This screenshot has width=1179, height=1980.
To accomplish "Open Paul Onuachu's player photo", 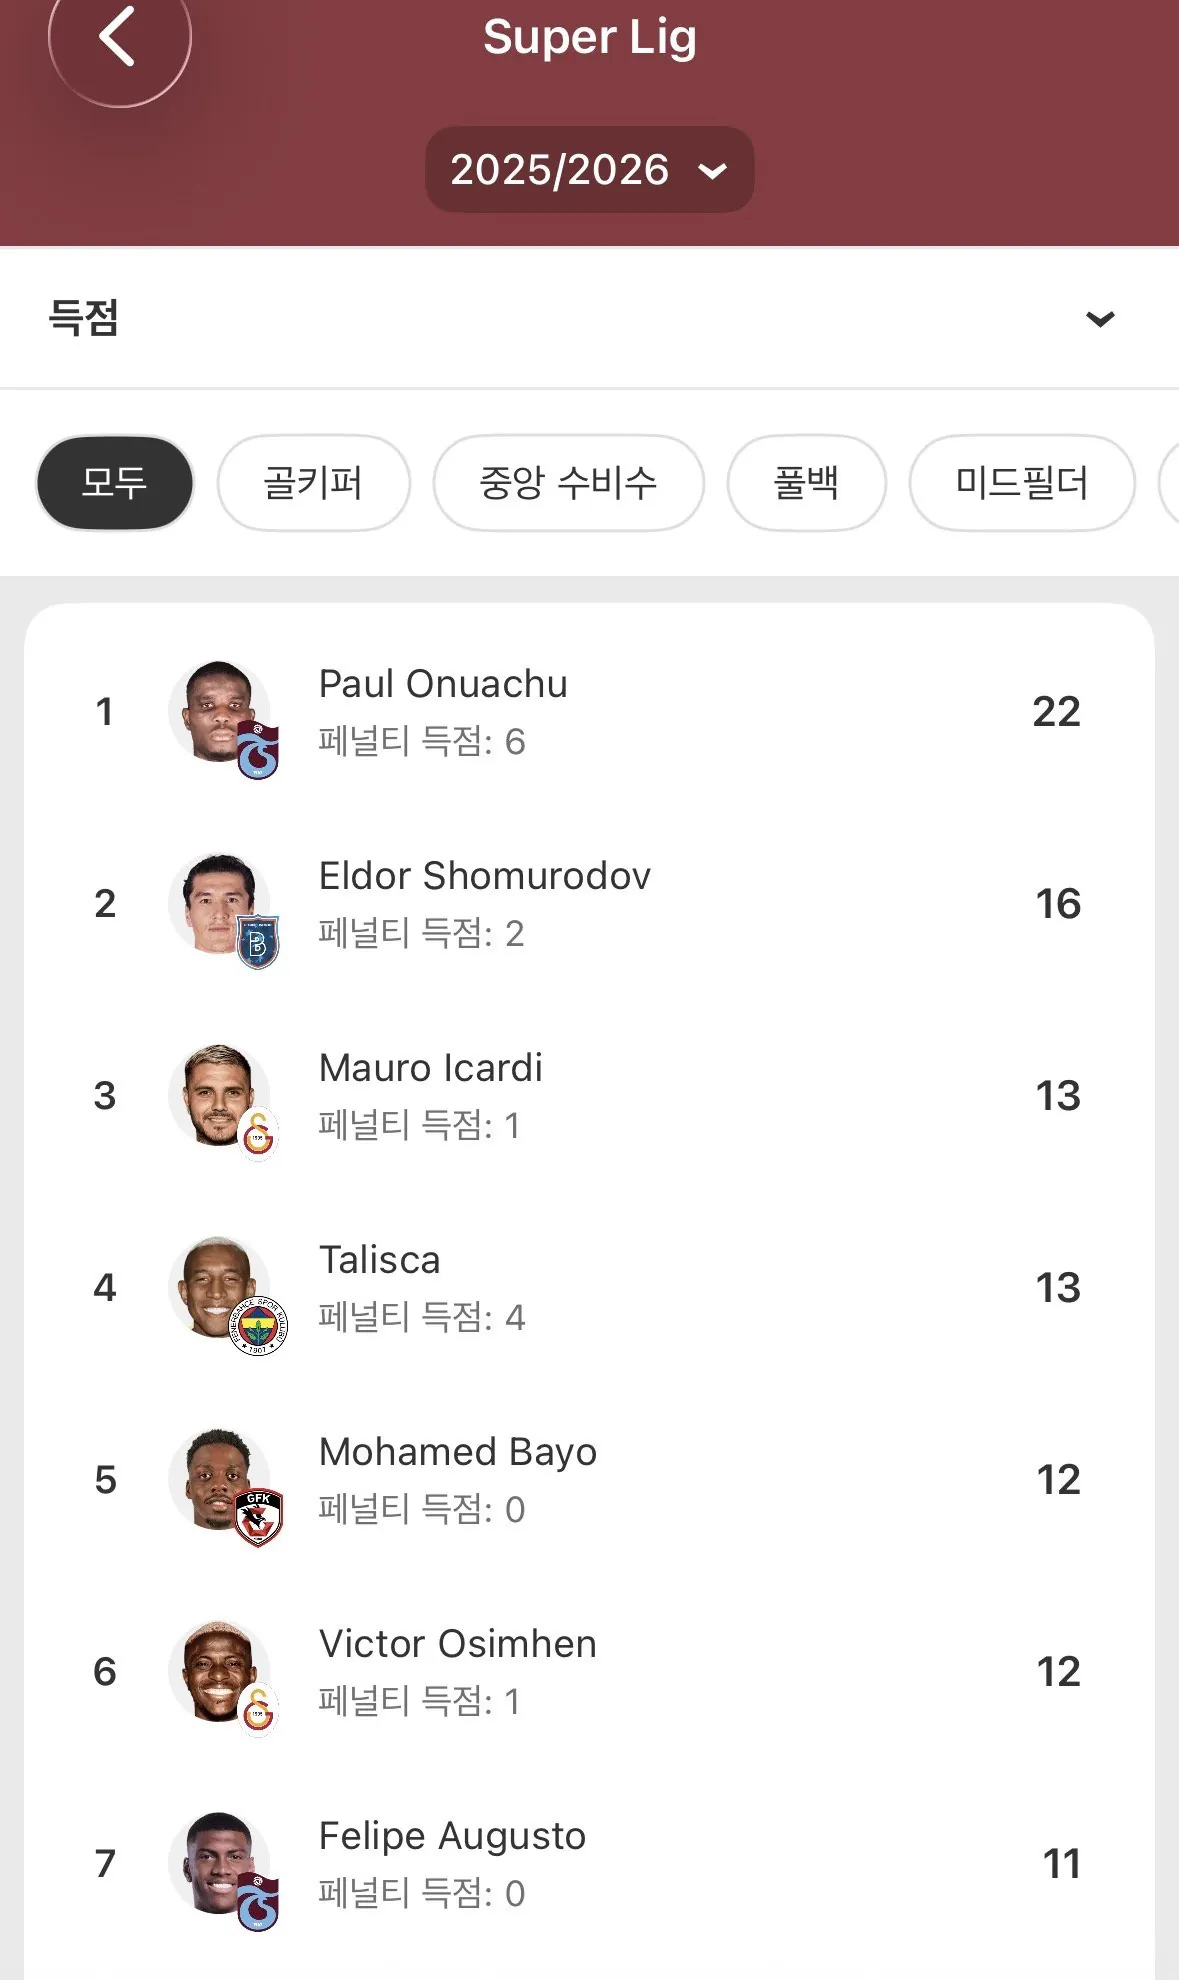I will point(214,708).
